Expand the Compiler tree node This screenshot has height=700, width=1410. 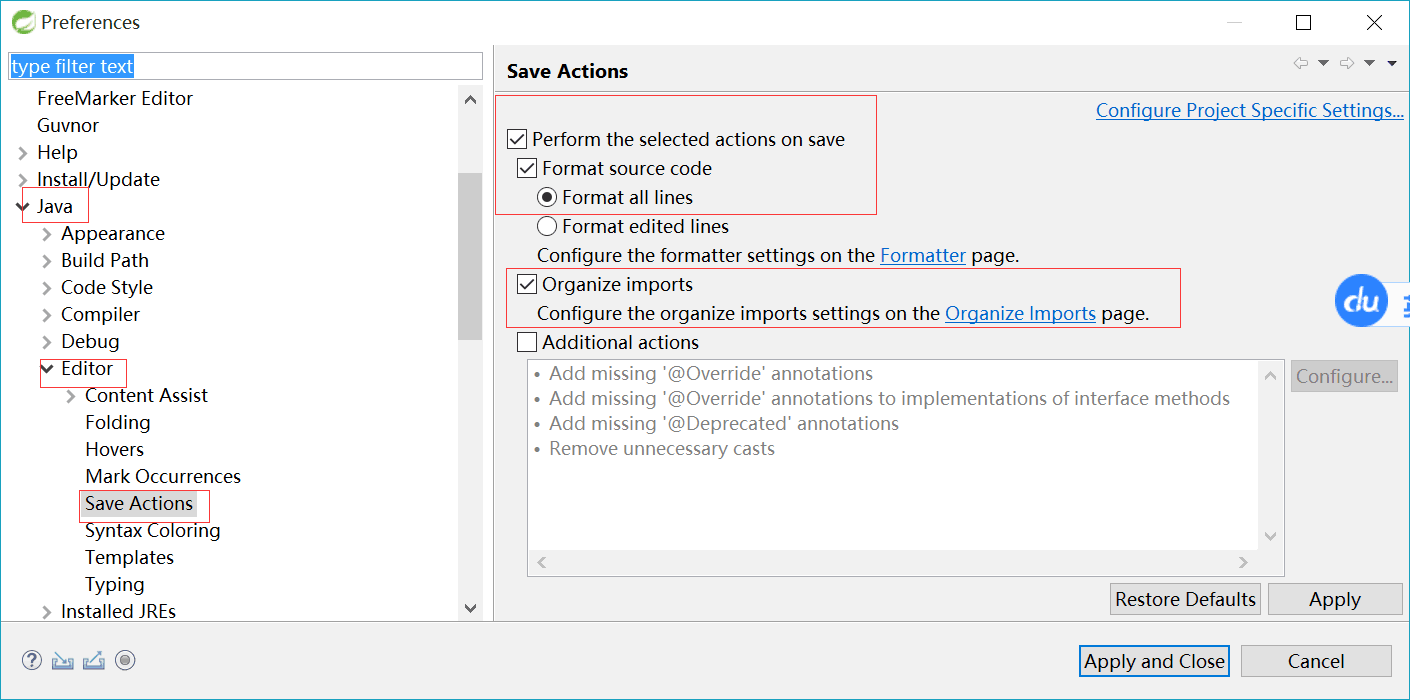tap(47, 315)
